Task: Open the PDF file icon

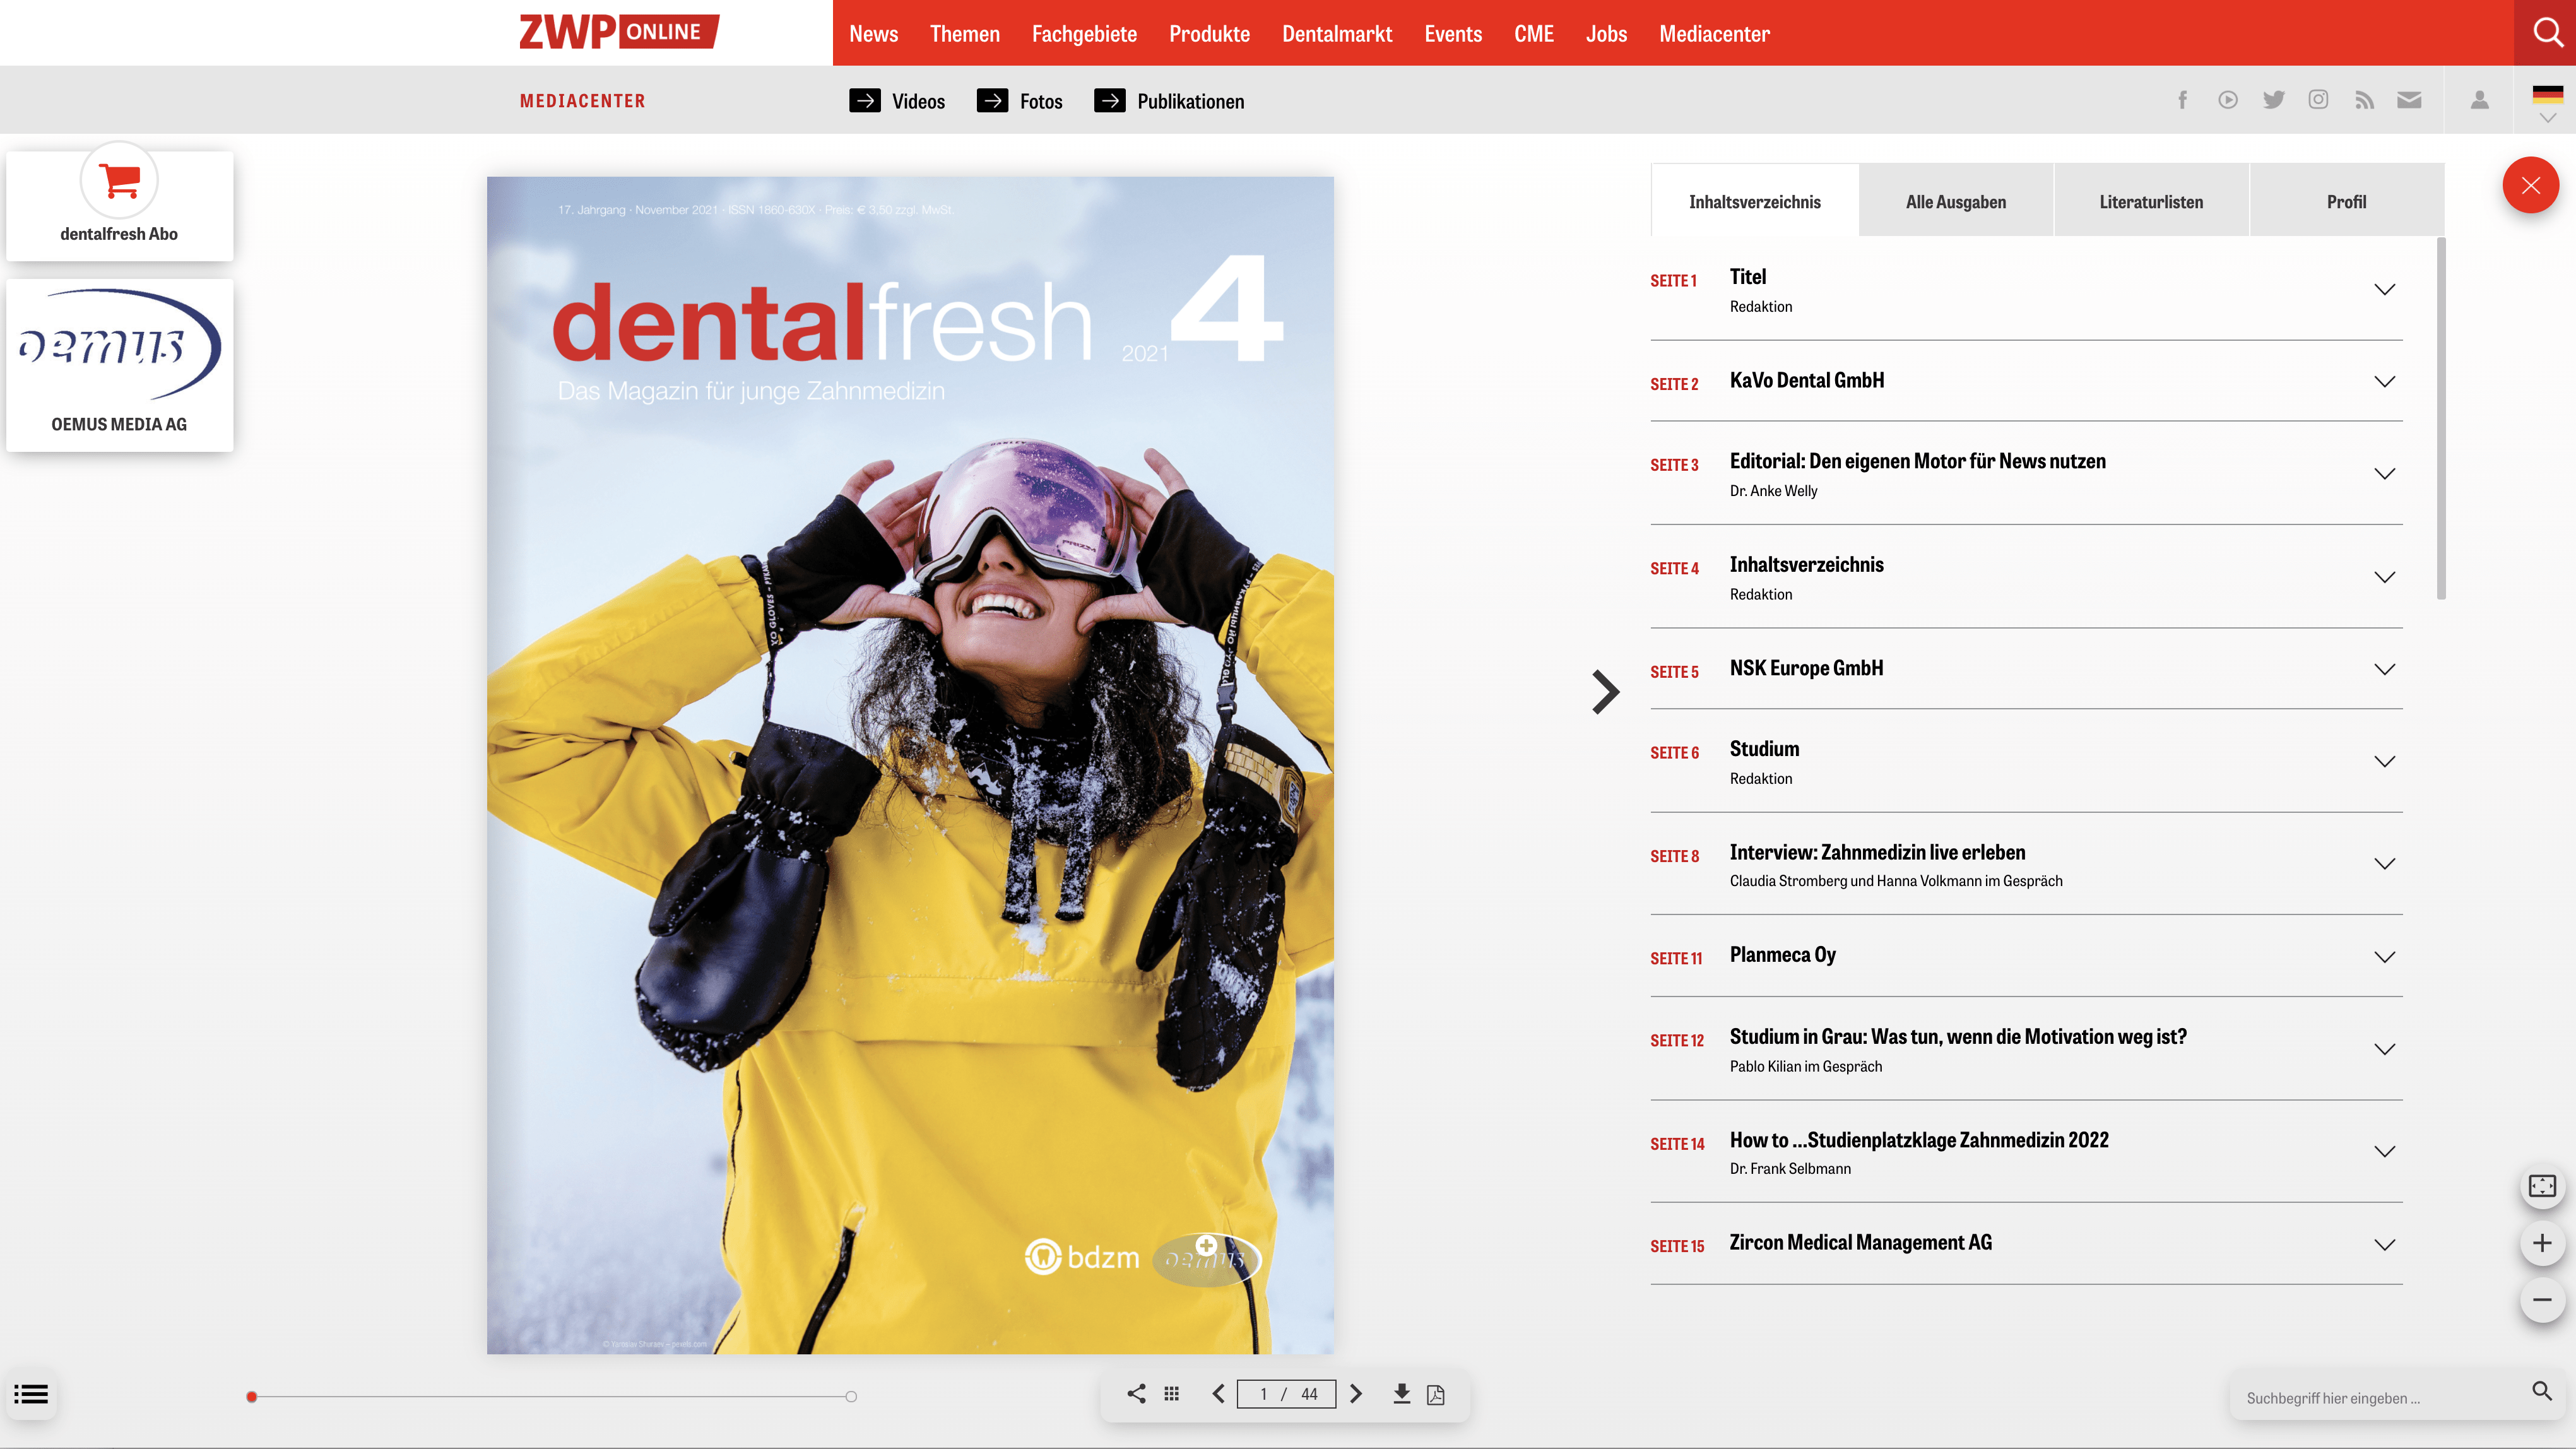Action: click(x=1436, y=1394)
